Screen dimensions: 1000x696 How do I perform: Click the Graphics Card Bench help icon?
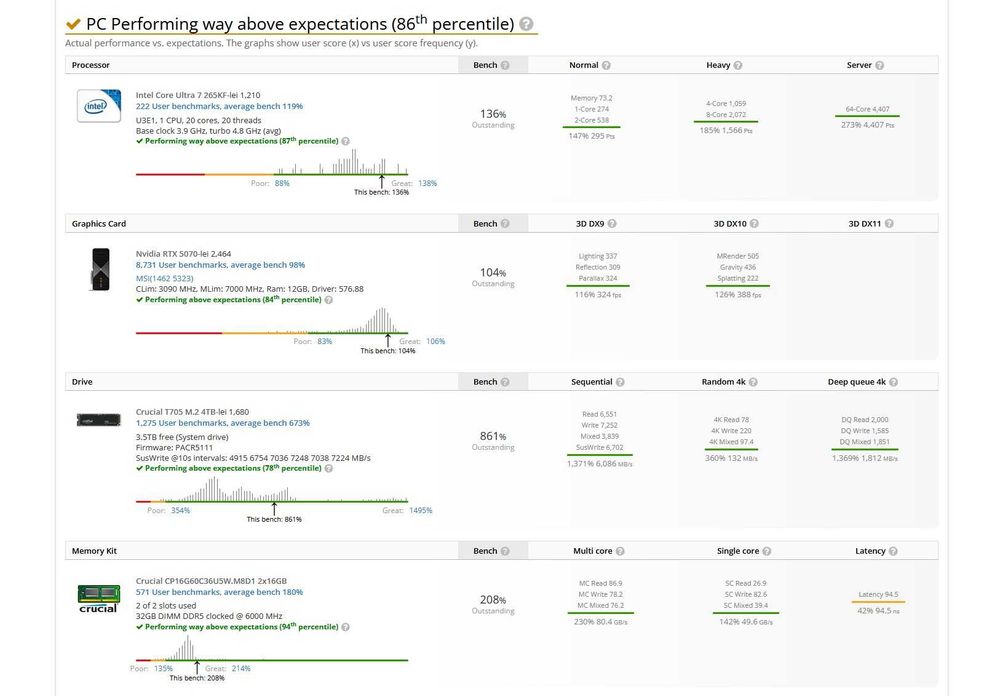(505, 224)
